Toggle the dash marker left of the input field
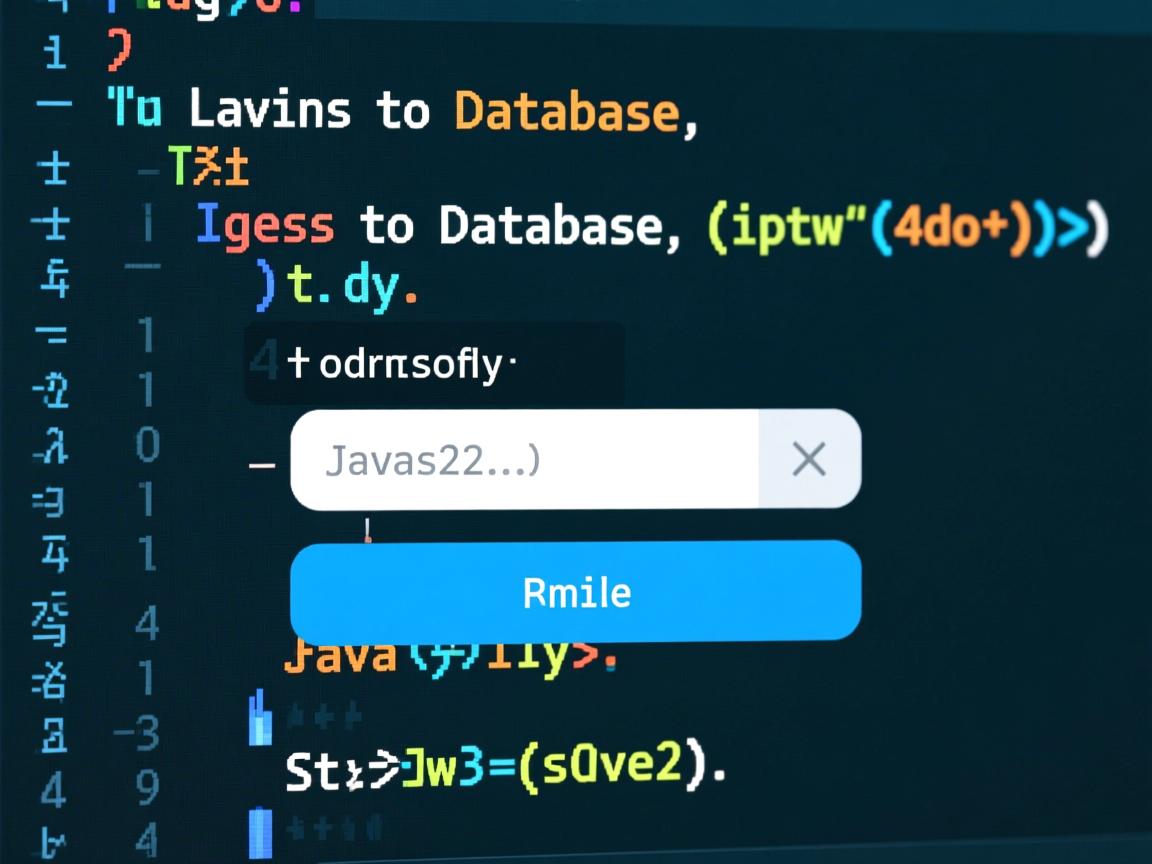Screen dimensions: 1152x864 (x=260, y=462)
